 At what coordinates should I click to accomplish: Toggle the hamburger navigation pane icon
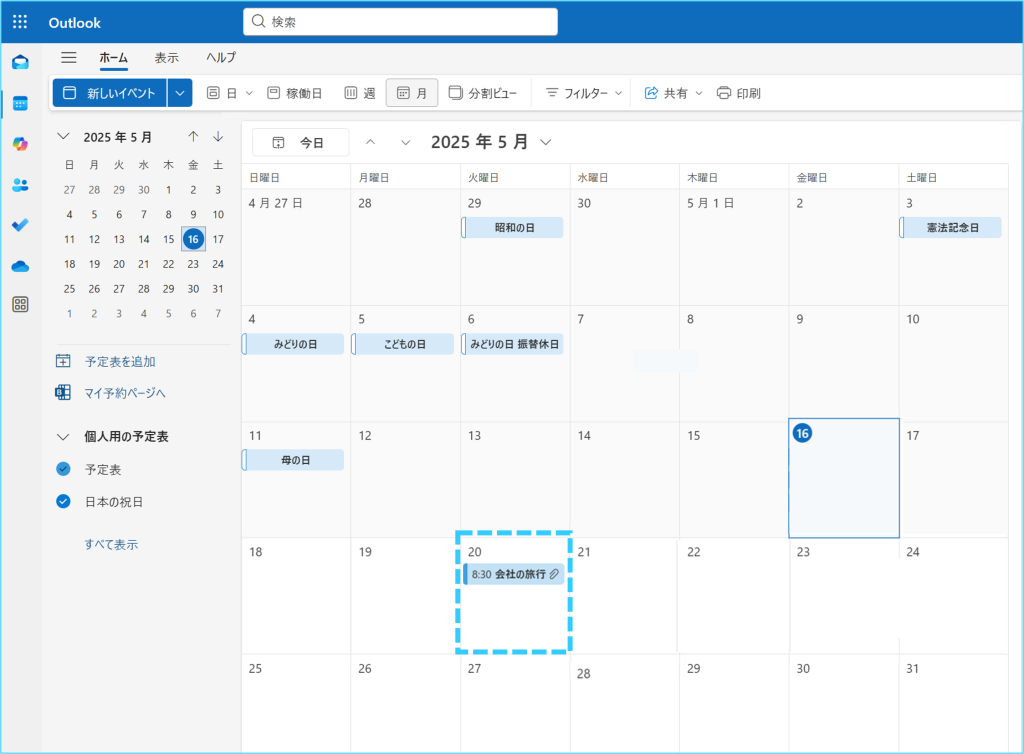(x=69, y=57)
